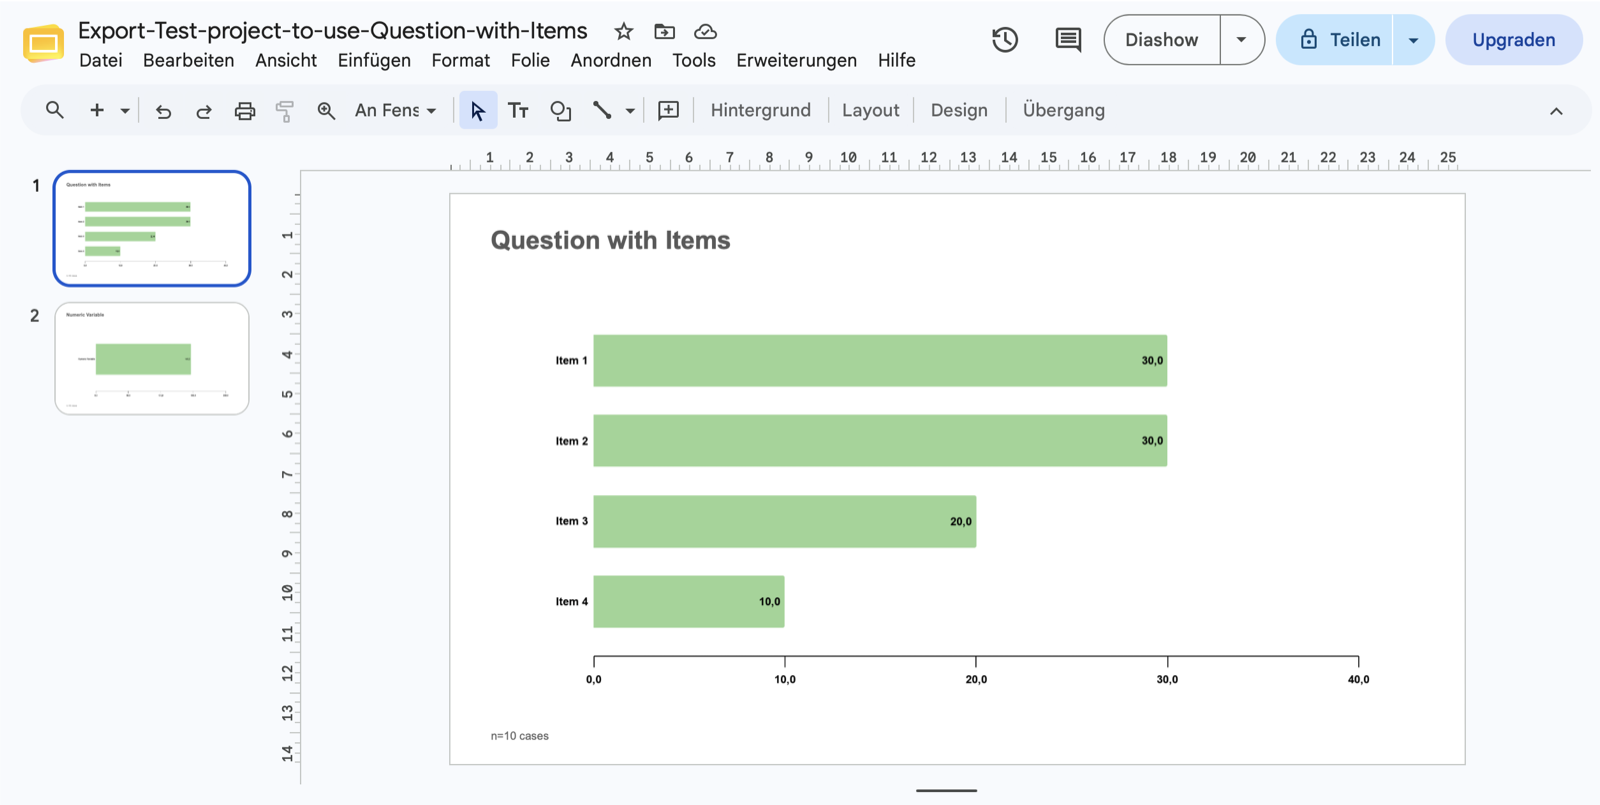Insert a comment via toolbar icon

tap(669, 111)
